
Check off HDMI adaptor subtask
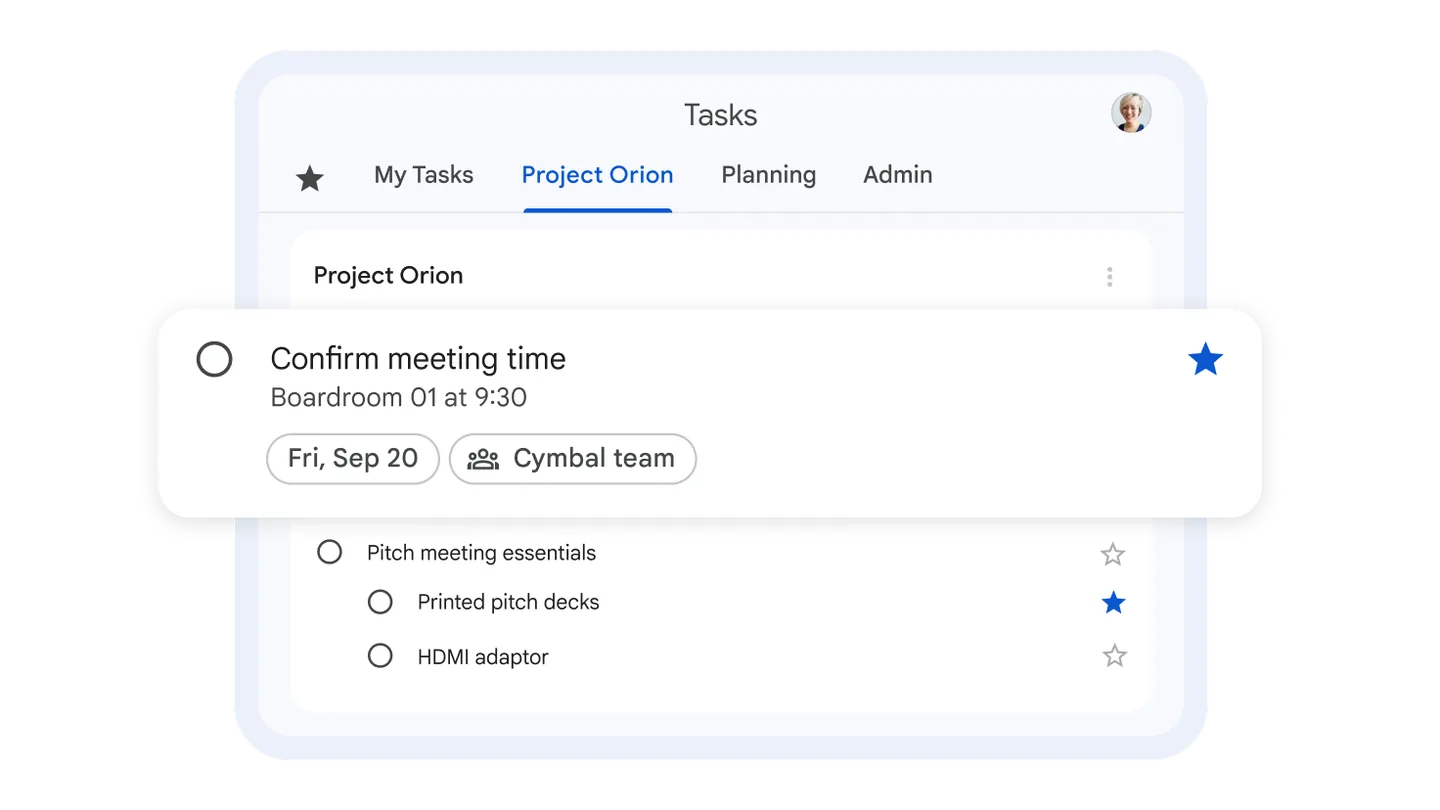[x=380, y=656]
